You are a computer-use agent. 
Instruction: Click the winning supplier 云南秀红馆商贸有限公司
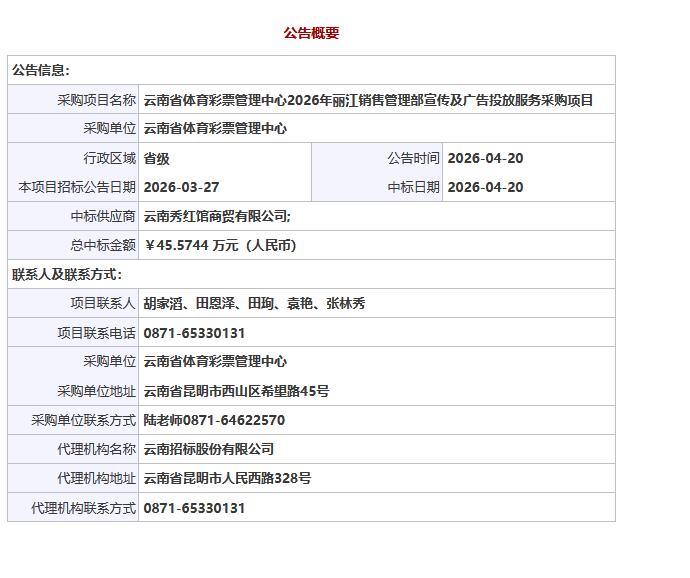click(217, 216)
